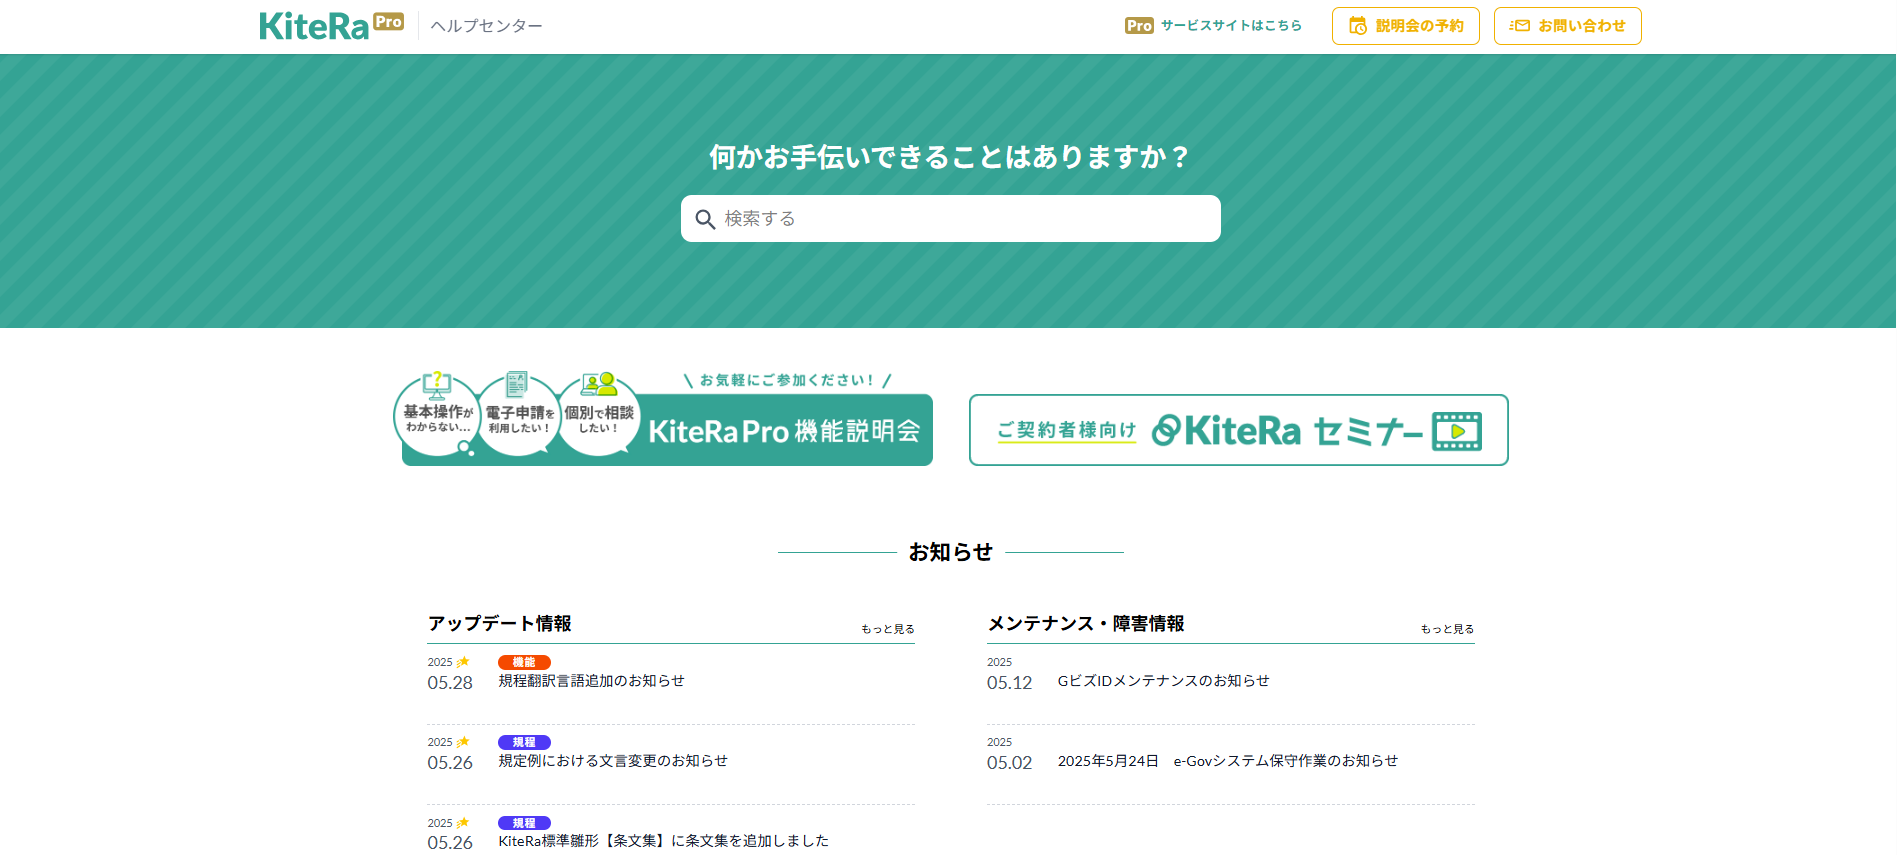Viewport: 1897px width, 855px height.
Task: Open KiteRa標準雛形【条文集】 announcement
Action: point(663,841)
